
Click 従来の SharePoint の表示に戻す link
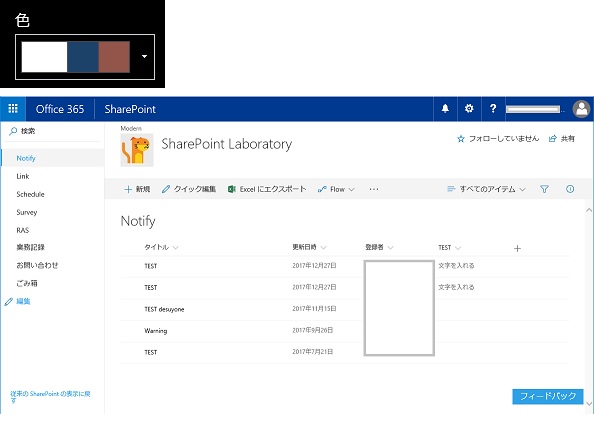pos(50,397)
